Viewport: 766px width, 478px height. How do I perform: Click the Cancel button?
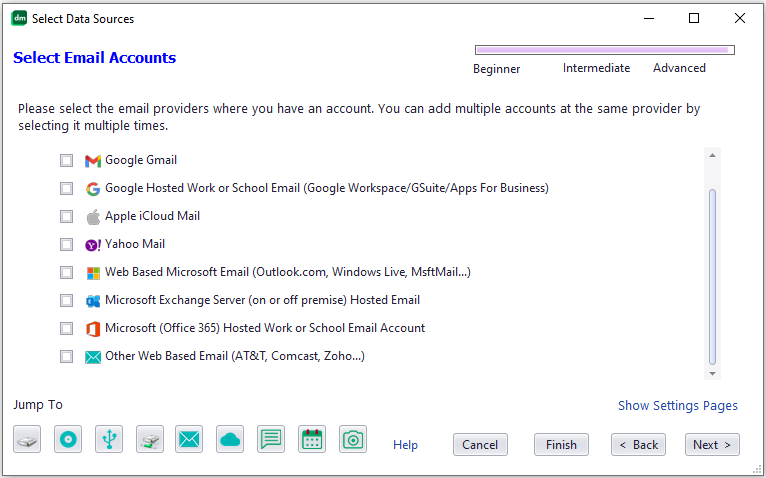tap(480, 445)
